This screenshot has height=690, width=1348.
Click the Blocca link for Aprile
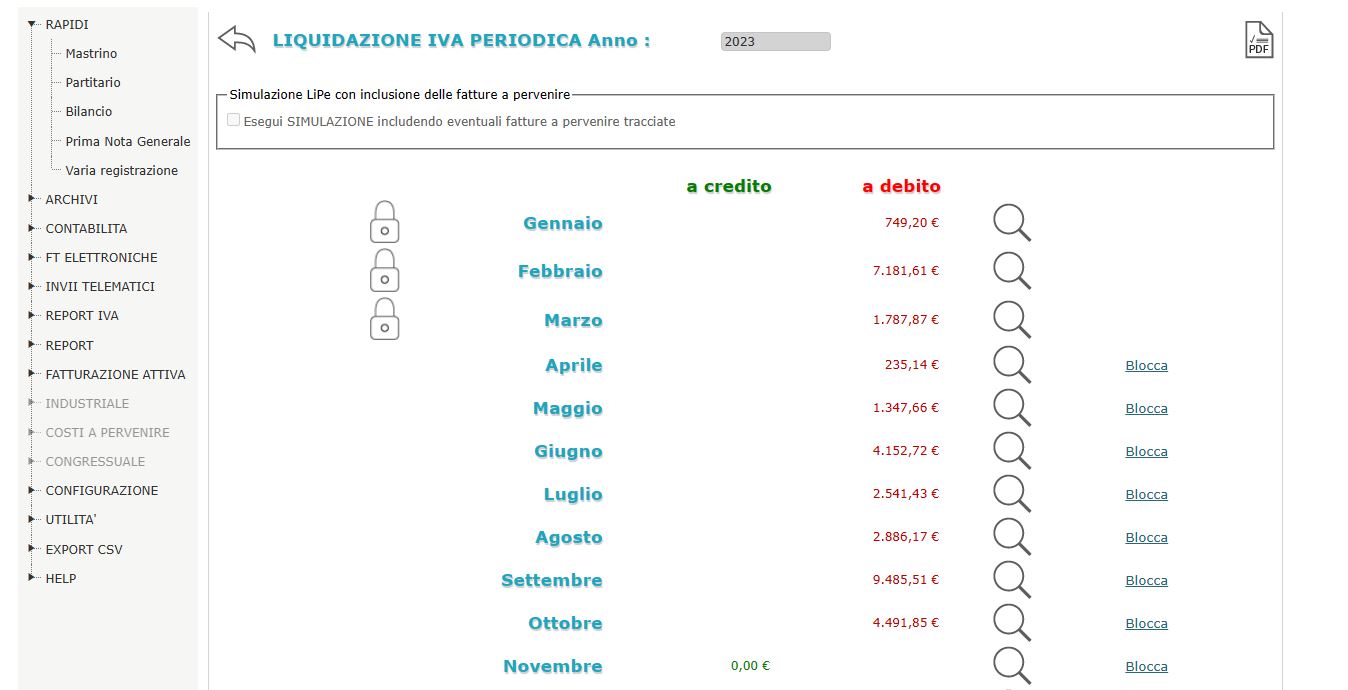pos(1146,365)
